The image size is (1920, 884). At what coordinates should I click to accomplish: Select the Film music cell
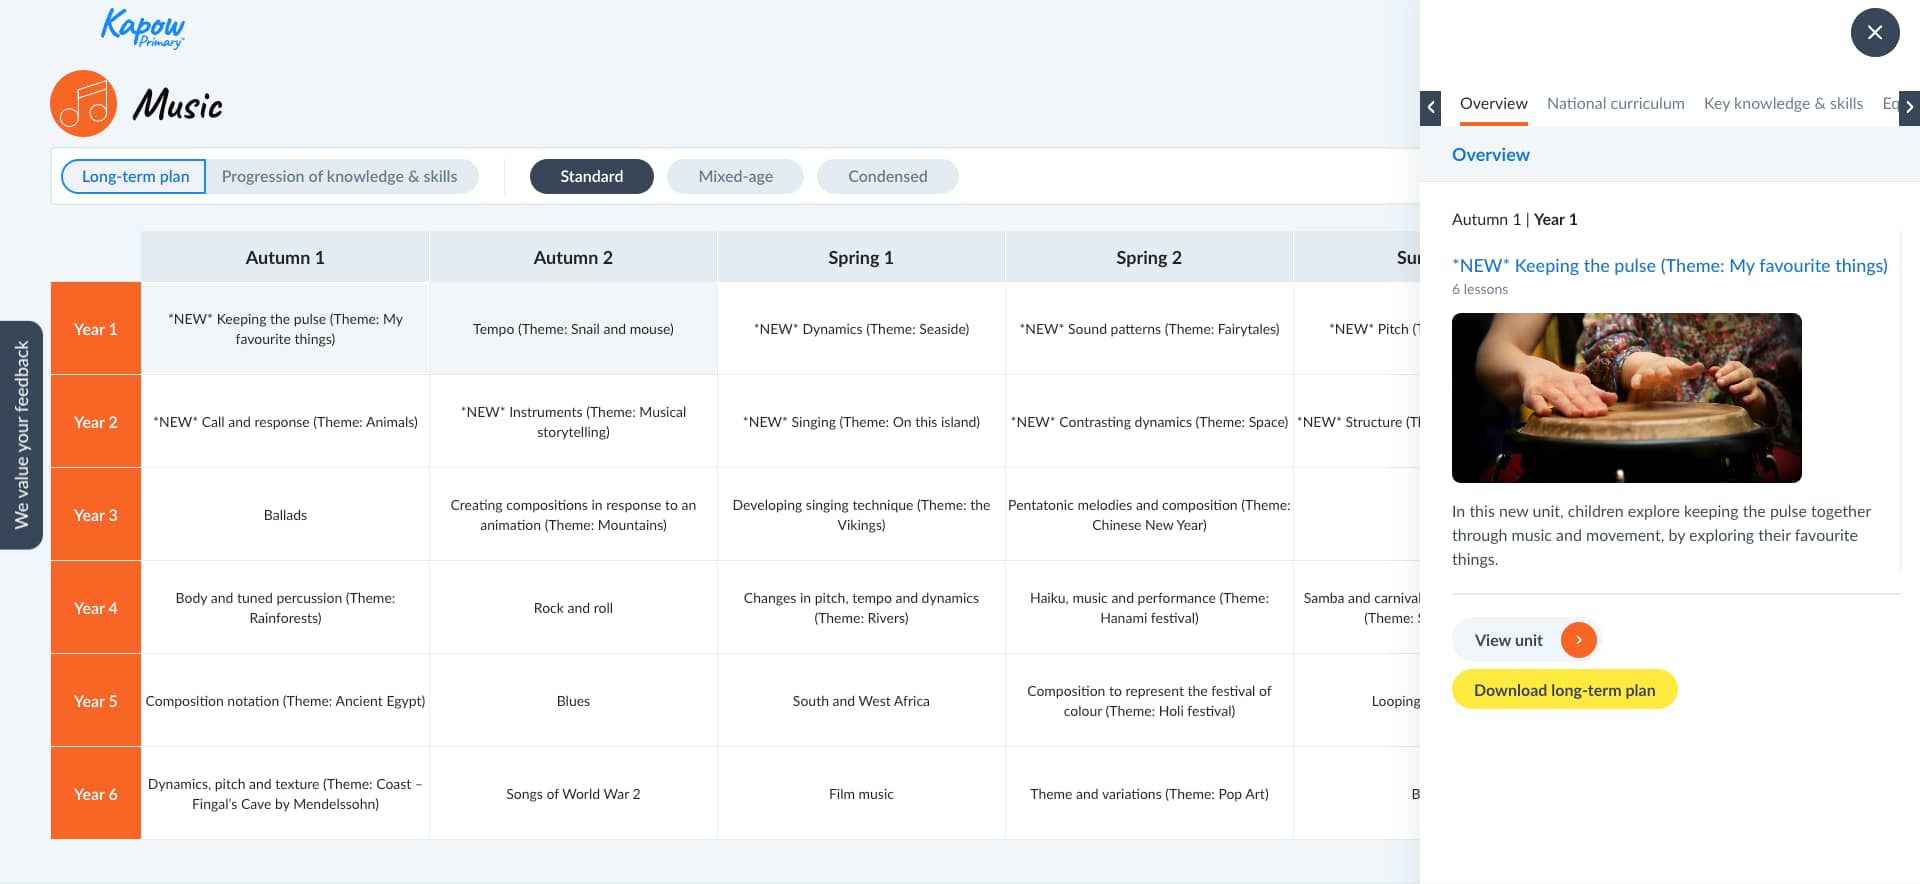[861, 794]
